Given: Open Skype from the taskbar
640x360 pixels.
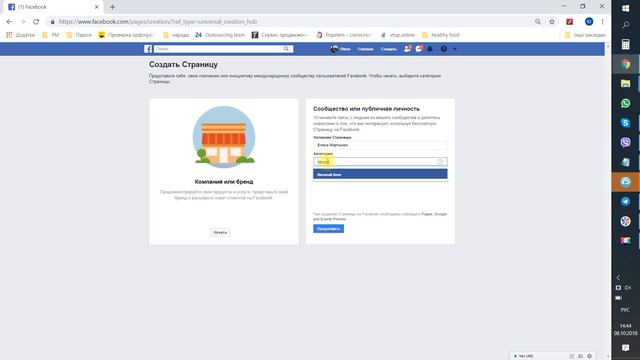Looking at the screenshot, I should click(x=625, y=123).
